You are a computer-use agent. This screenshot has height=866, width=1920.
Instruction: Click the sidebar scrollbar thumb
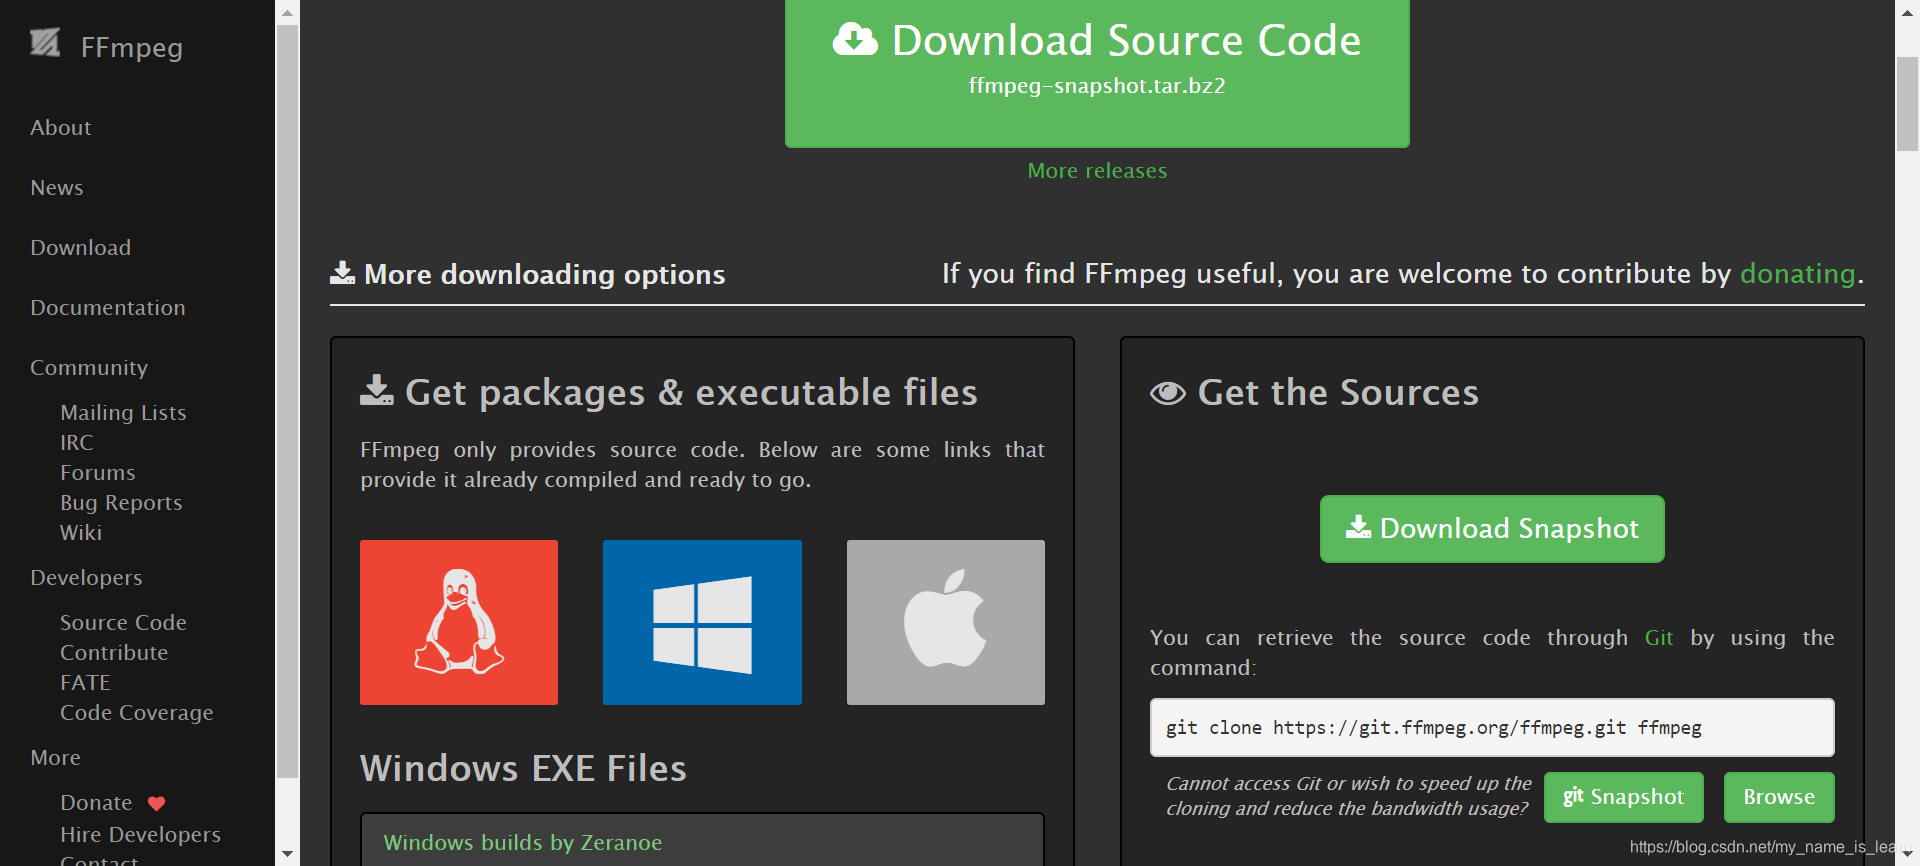(x=287, y=401)
